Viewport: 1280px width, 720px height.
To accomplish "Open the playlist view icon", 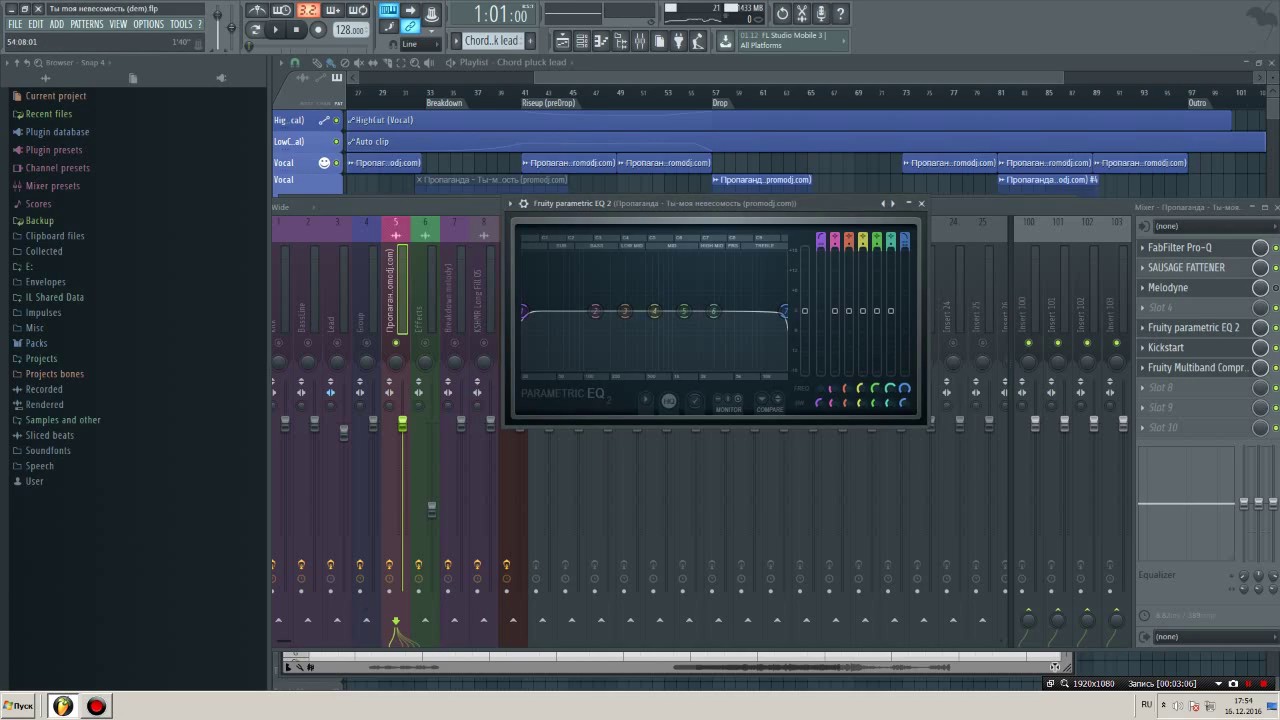I will pyautogui.click(x=562, y=41).
